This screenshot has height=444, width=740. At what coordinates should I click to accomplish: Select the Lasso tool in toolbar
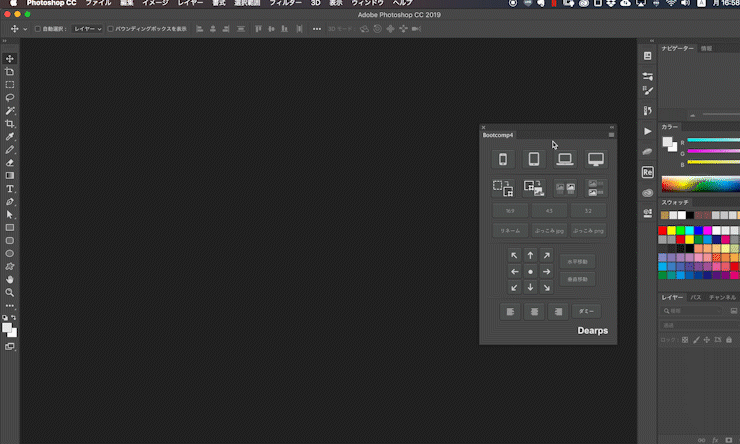pyautogui.click(x=10, y=98)
